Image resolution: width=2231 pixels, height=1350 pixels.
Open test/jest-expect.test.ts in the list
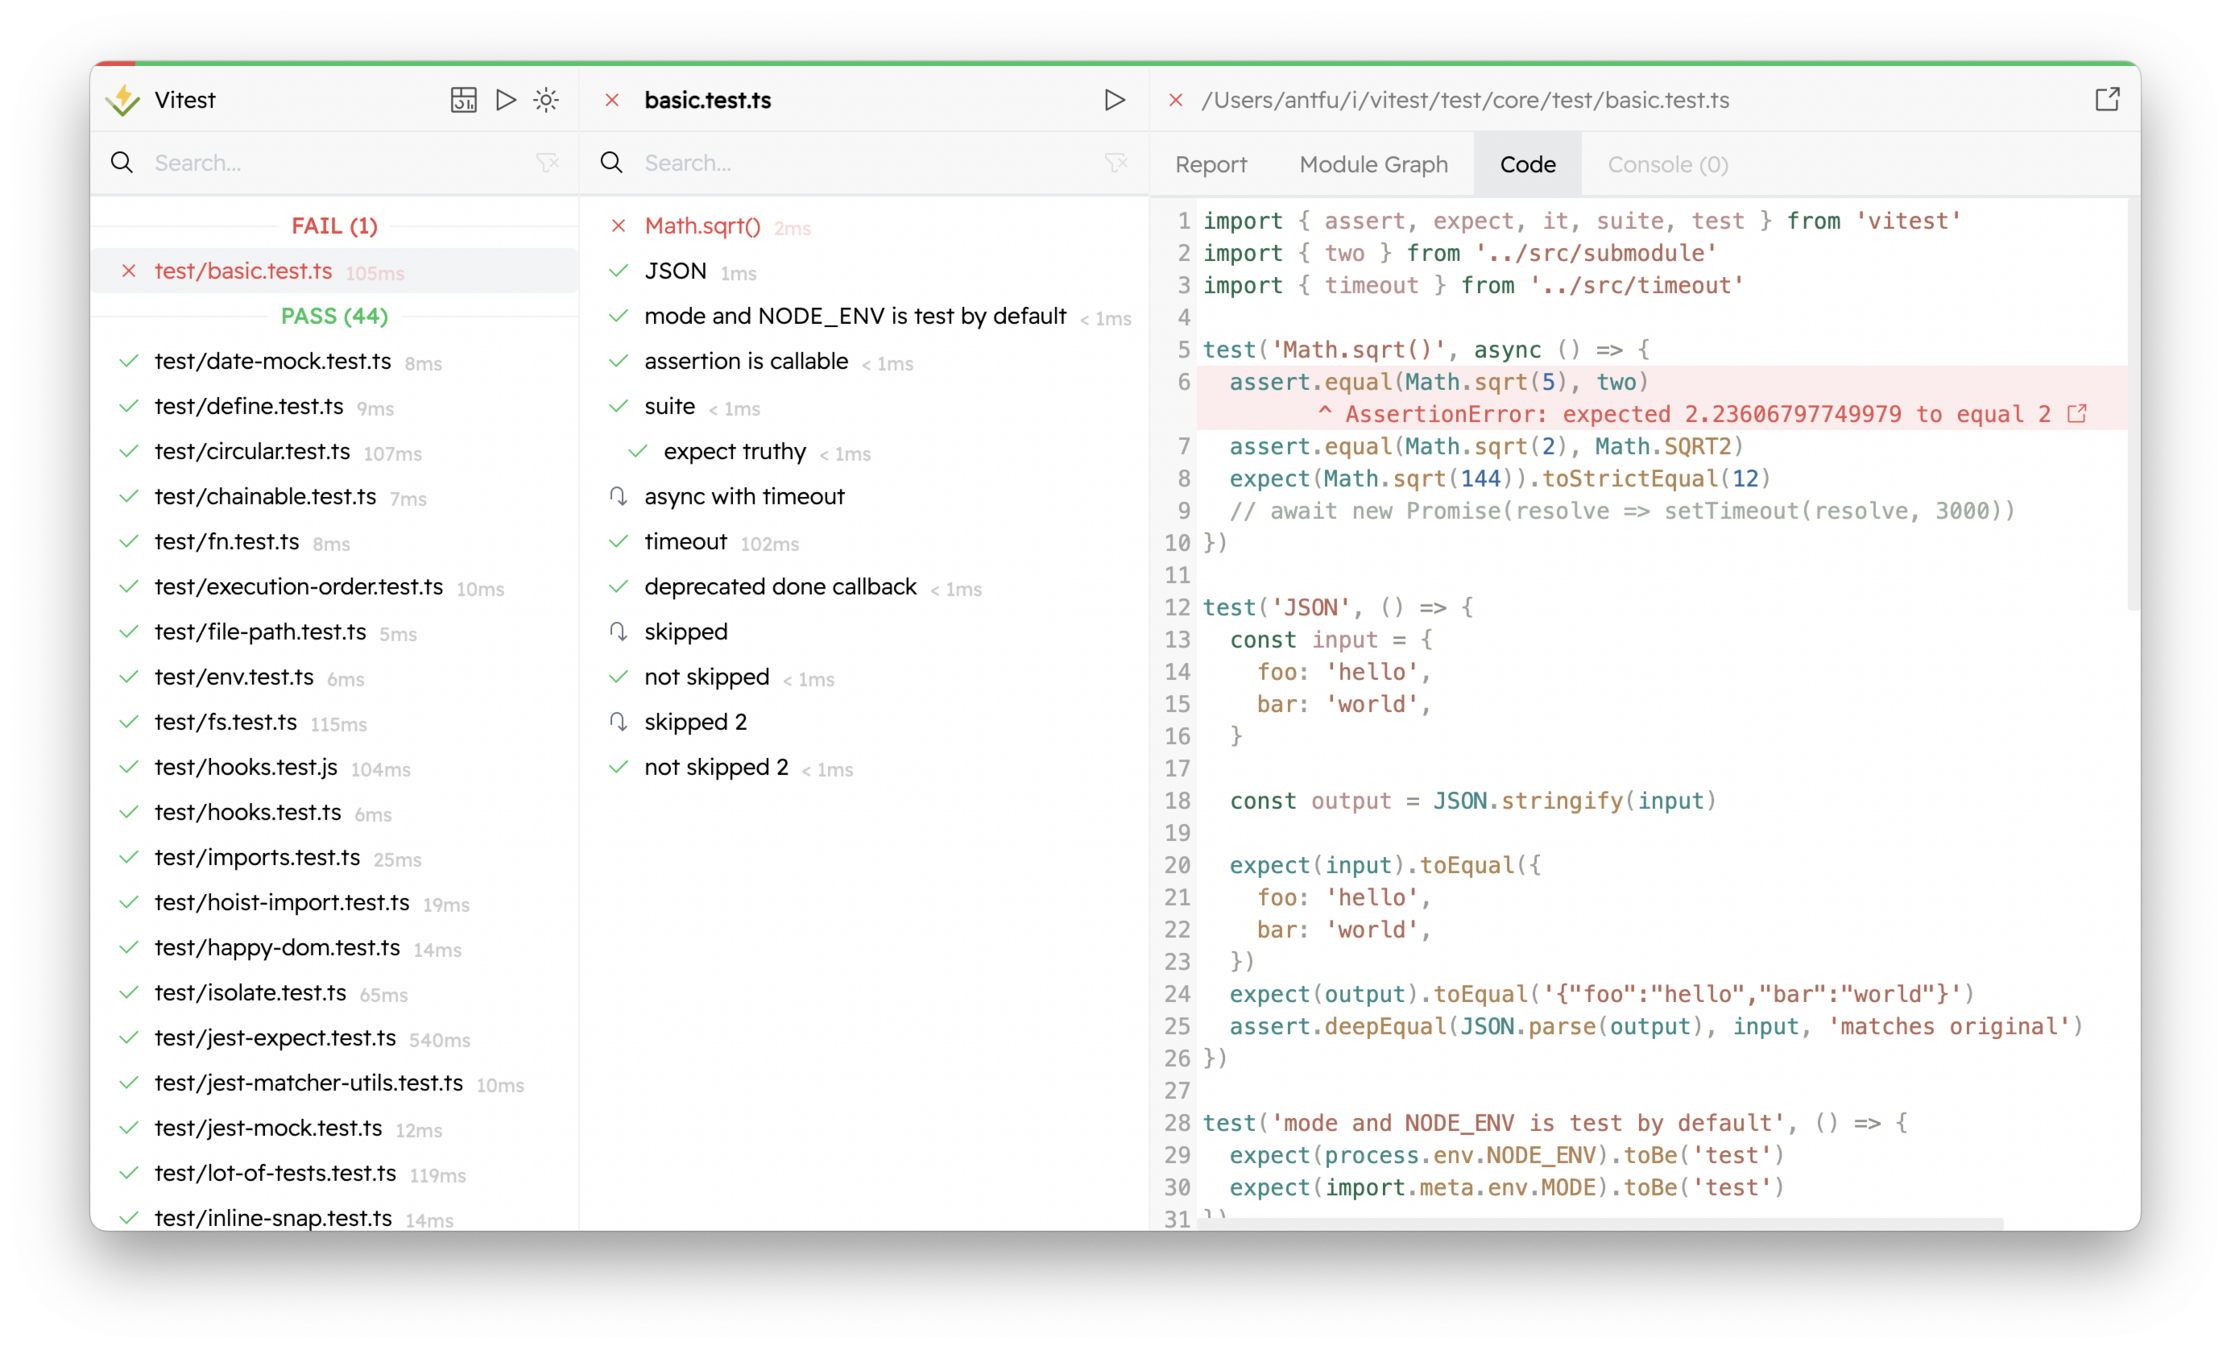click(x=275, y=1038)
